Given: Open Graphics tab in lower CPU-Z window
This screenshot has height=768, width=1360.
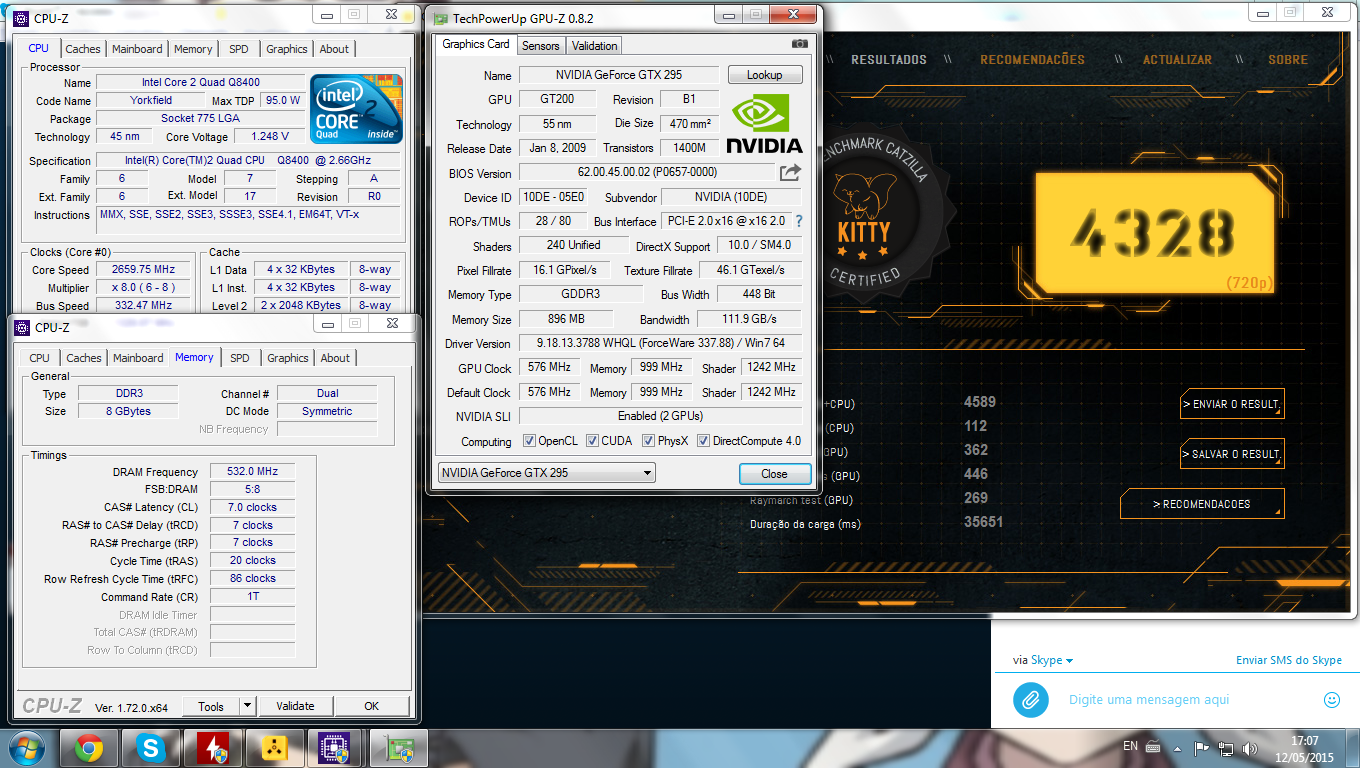Looking at the screenshot, I should click(x=288, y=358).
